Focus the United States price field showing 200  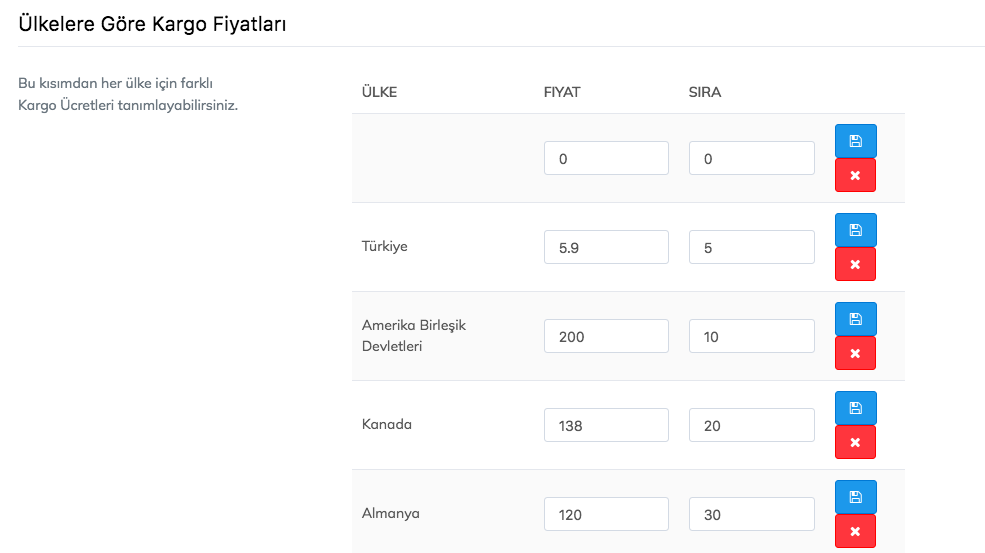[x=606, y=337]
